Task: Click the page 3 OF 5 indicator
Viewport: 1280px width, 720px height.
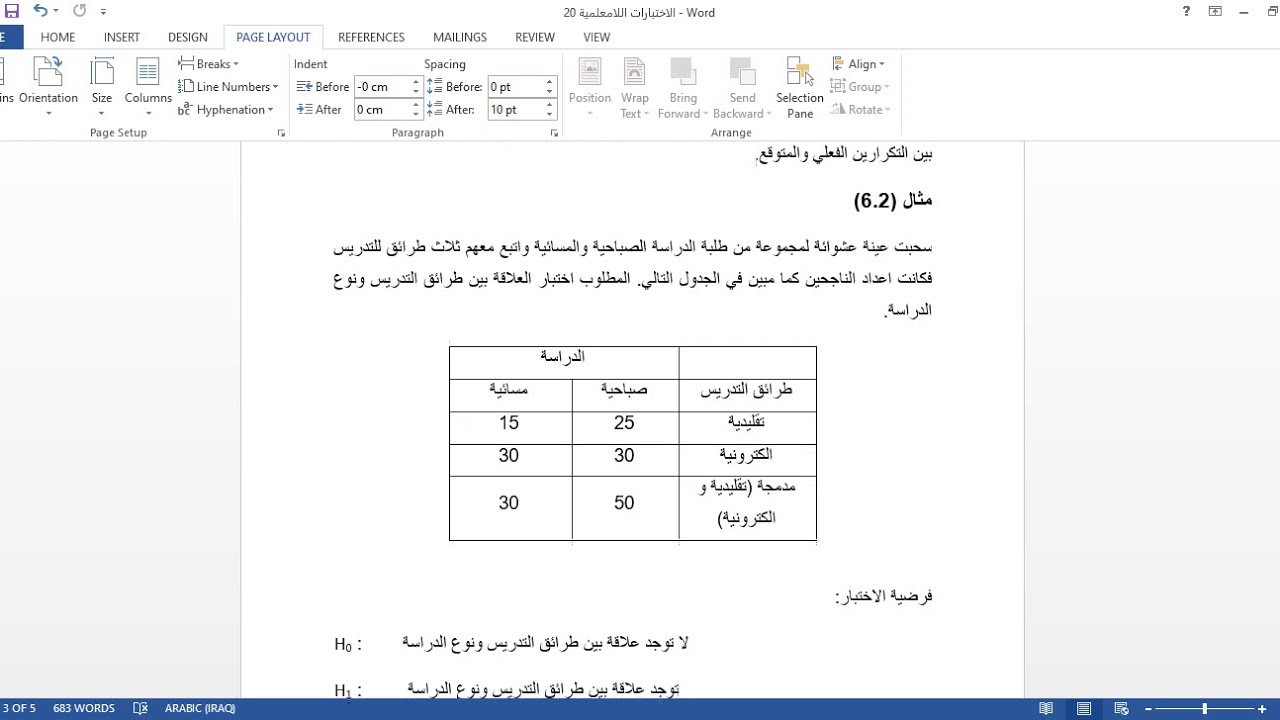Action: 19,708
